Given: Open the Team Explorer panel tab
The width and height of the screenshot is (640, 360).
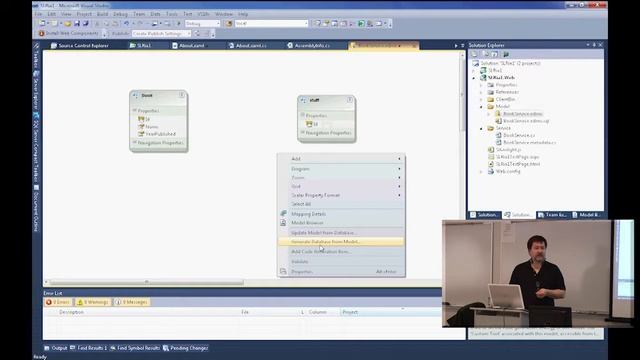Looking at the screenshot, I should tap(552, 215).
